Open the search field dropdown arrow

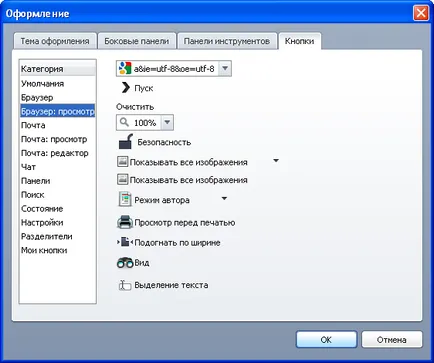[x=225, y=68]
